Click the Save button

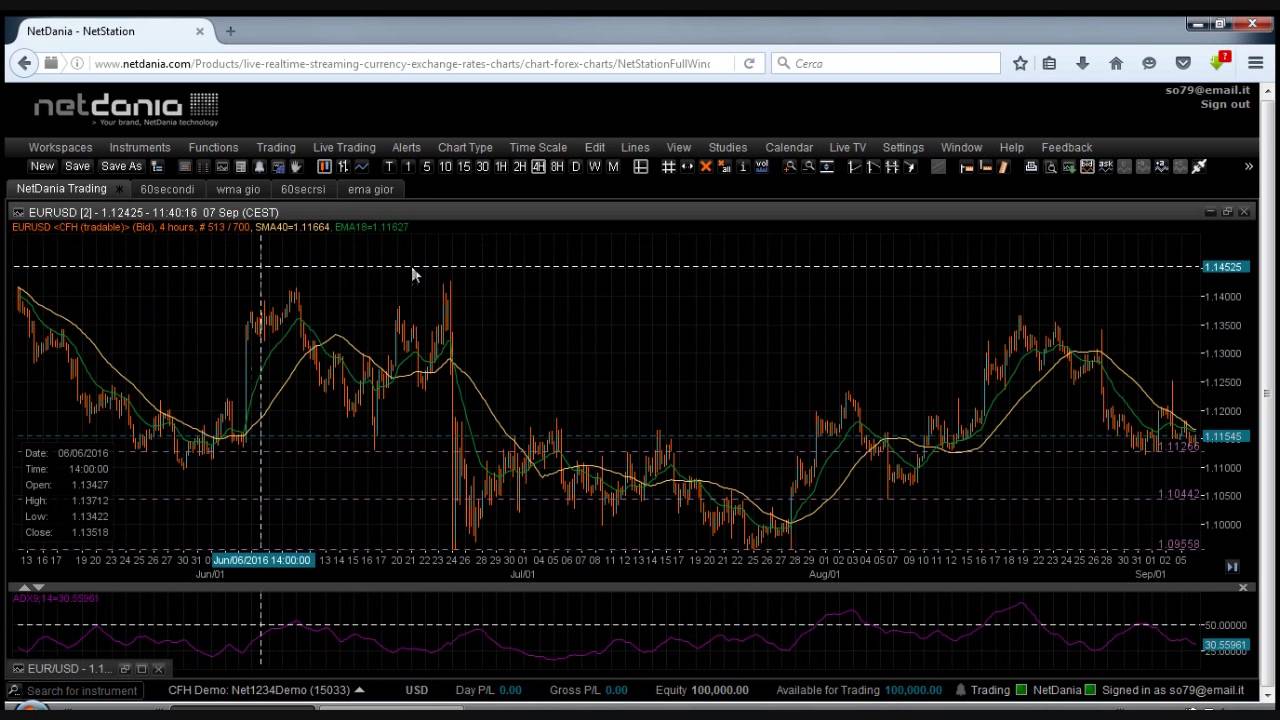pos(77,166)
